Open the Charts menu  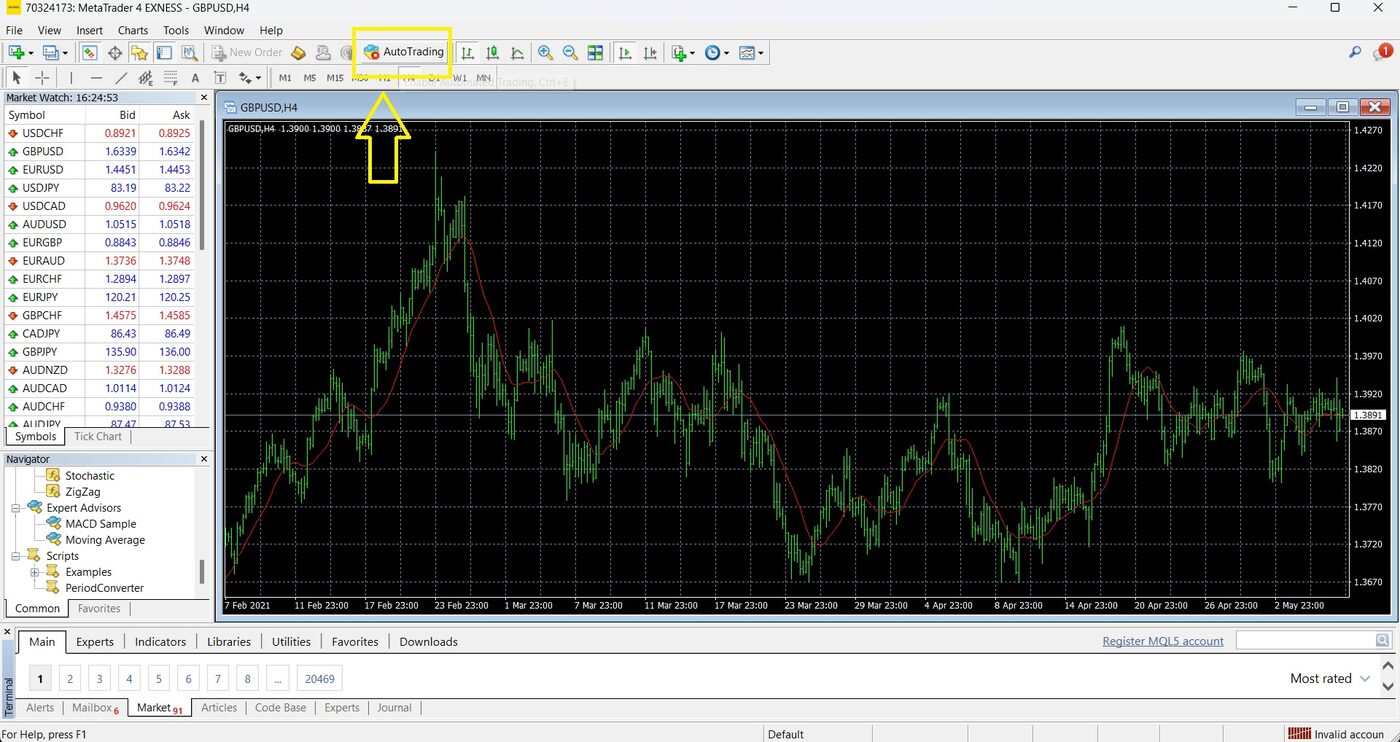[x=132, y=30]
